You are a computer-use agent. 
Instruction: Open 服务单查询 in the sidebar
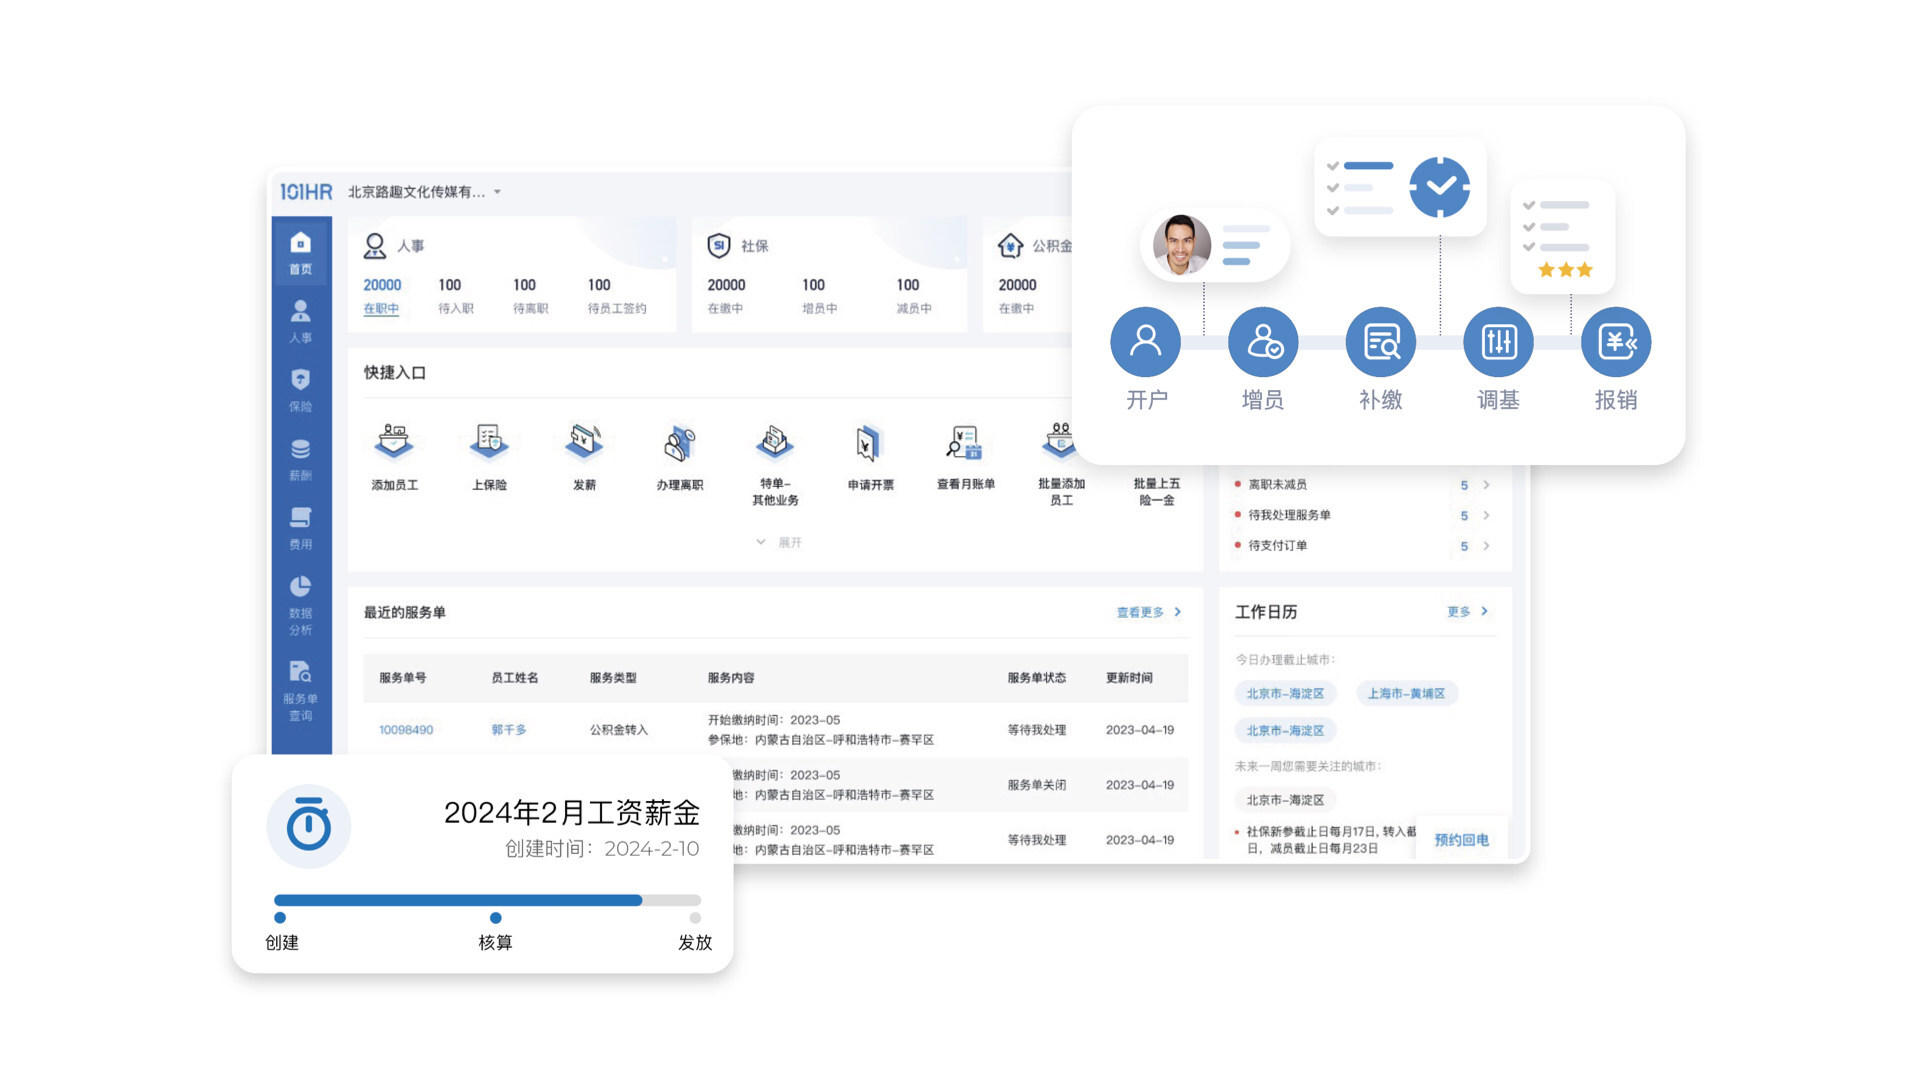click(300, 690)
